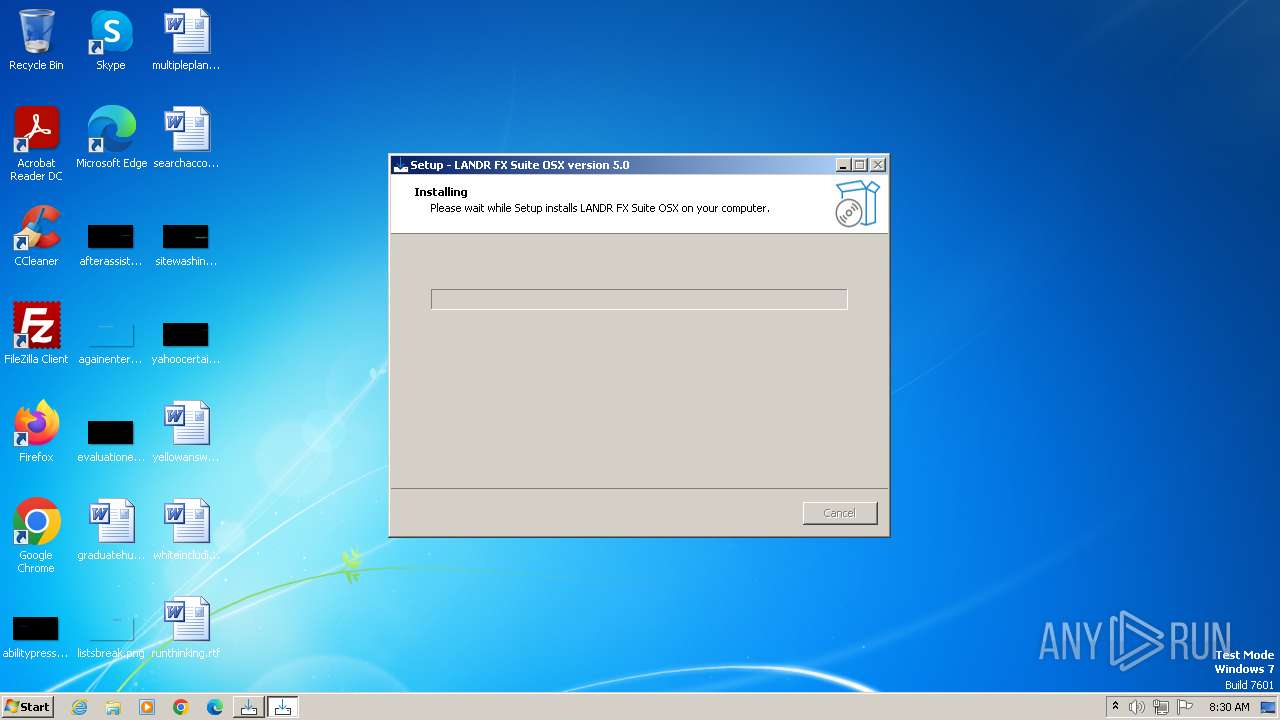Viewport: 1280px width, 720px height.
Task: Open Internet Explorer from the taskbar
Action: 79,707
